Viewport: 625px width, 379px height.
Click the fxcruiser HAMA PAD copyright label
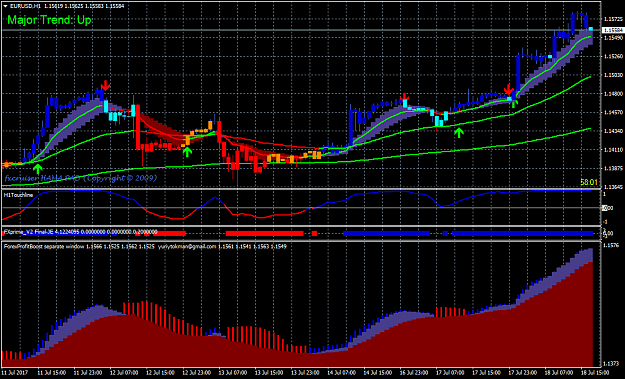[x=81, y=178]
